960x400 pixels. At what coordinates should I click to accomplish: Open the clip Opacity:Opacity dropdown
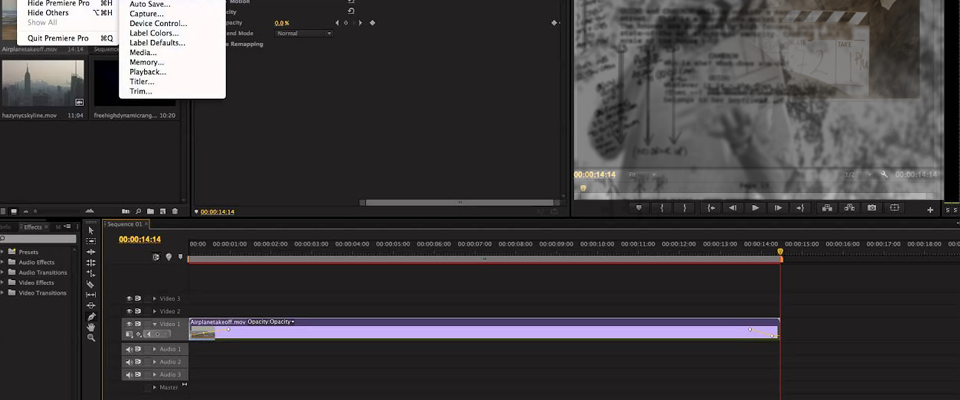pos(271,322)
